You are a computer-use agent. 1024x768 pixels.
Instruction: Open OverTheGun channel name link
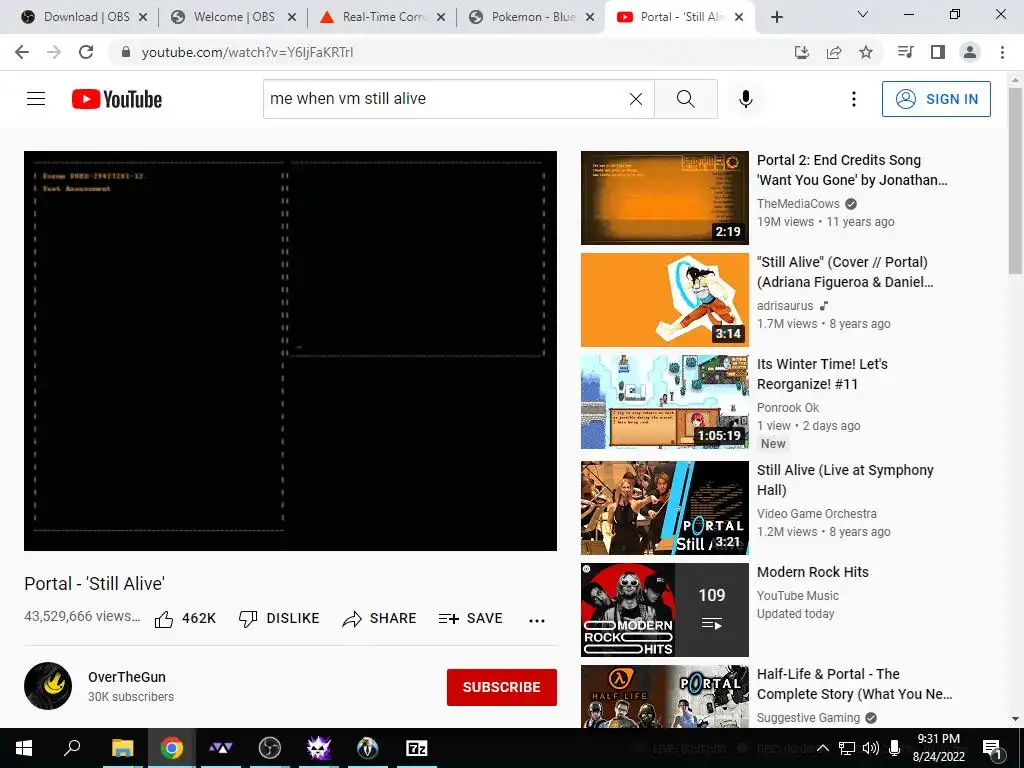(127, 677)
